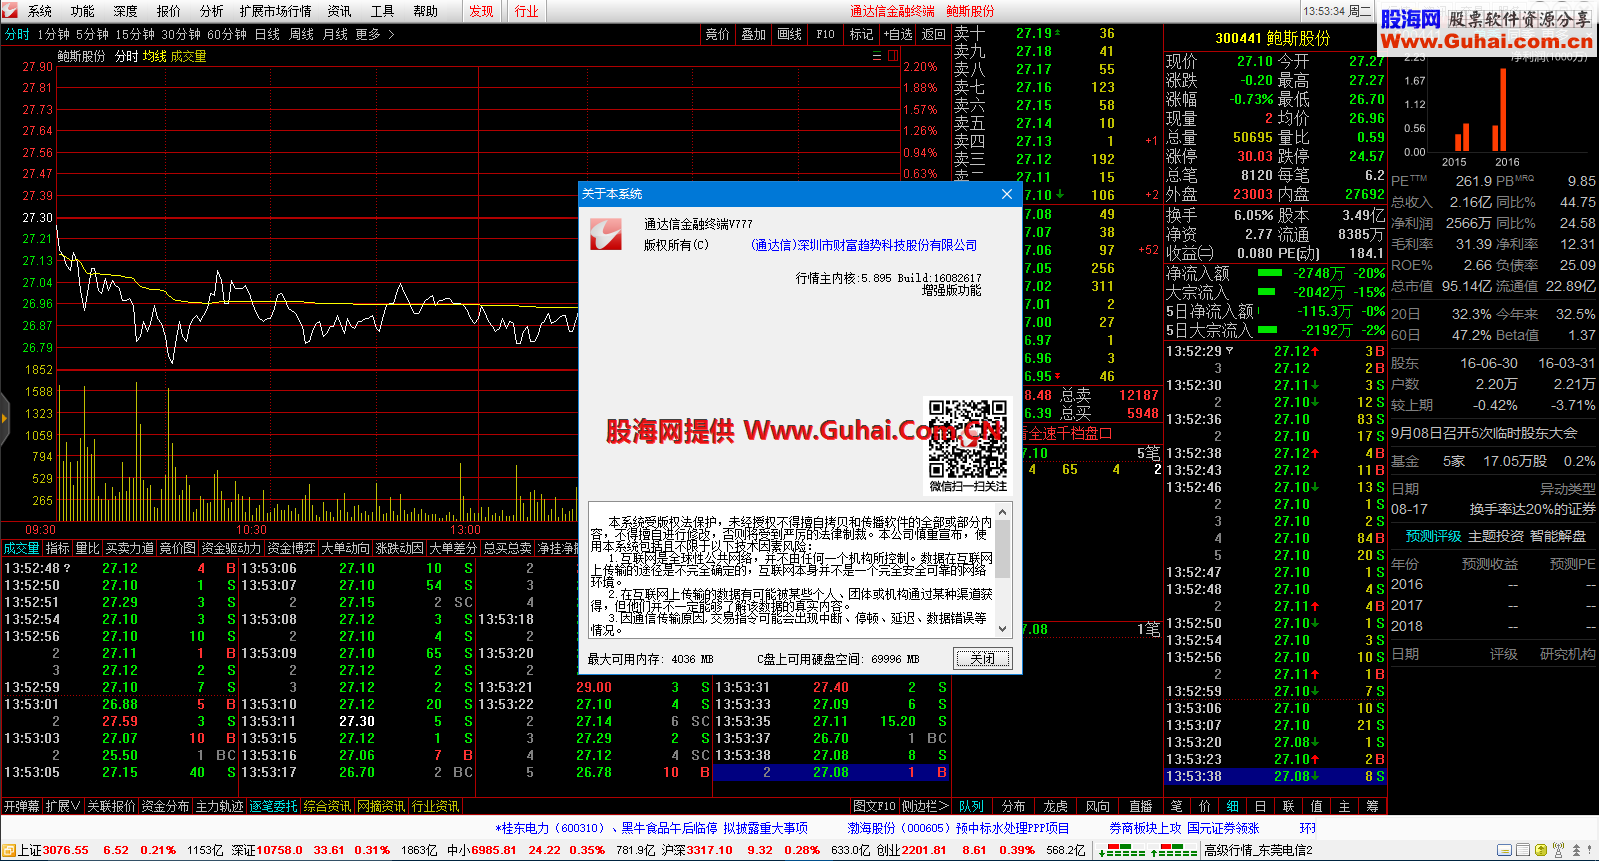Click the 叠加 toolbar button

(754, 34)
